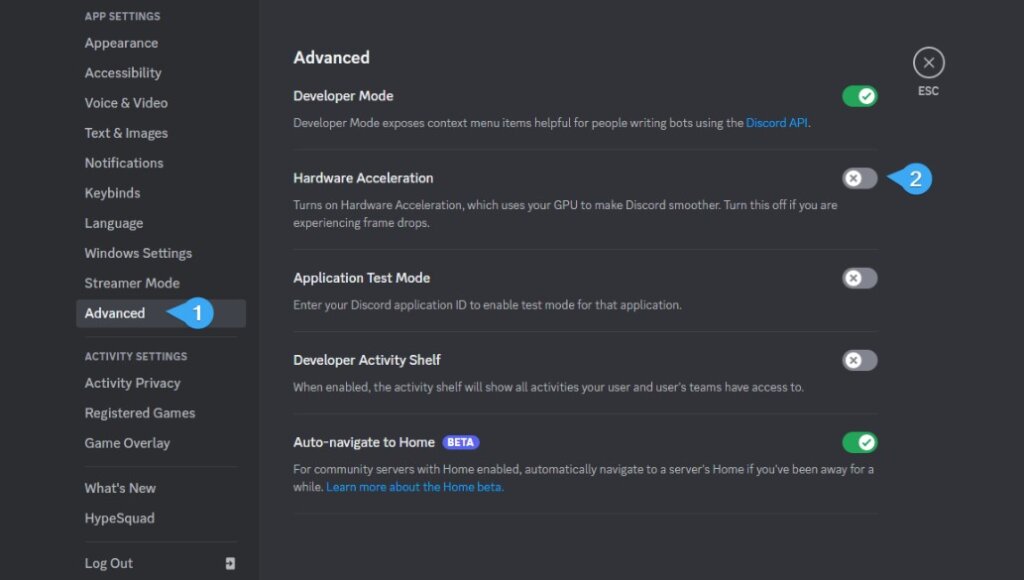Follow the Discord API link
The width and height of the screenshot is (1024, 580).
pos(776,123)
